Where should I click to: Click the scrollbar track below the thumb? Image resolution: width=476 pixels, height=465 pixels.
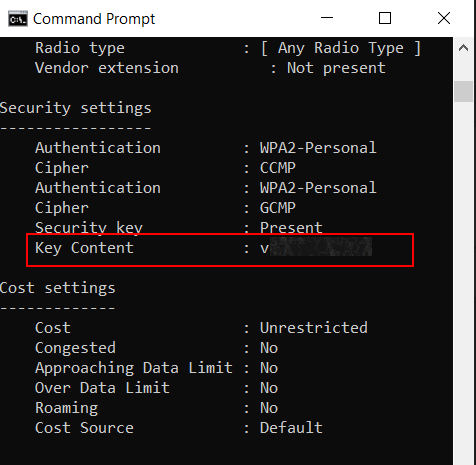pyautogui.click(x=463, y=283)
